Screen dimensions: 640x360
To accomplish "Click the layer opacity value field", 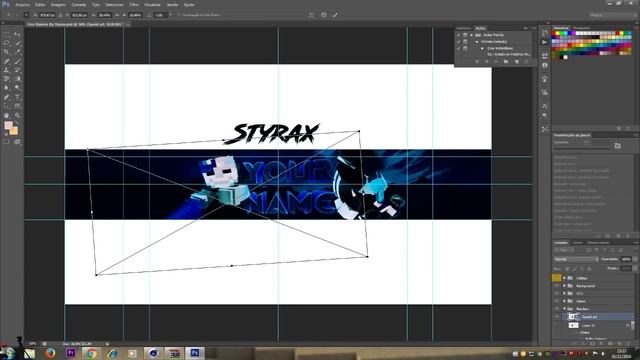I will (626, 259).
